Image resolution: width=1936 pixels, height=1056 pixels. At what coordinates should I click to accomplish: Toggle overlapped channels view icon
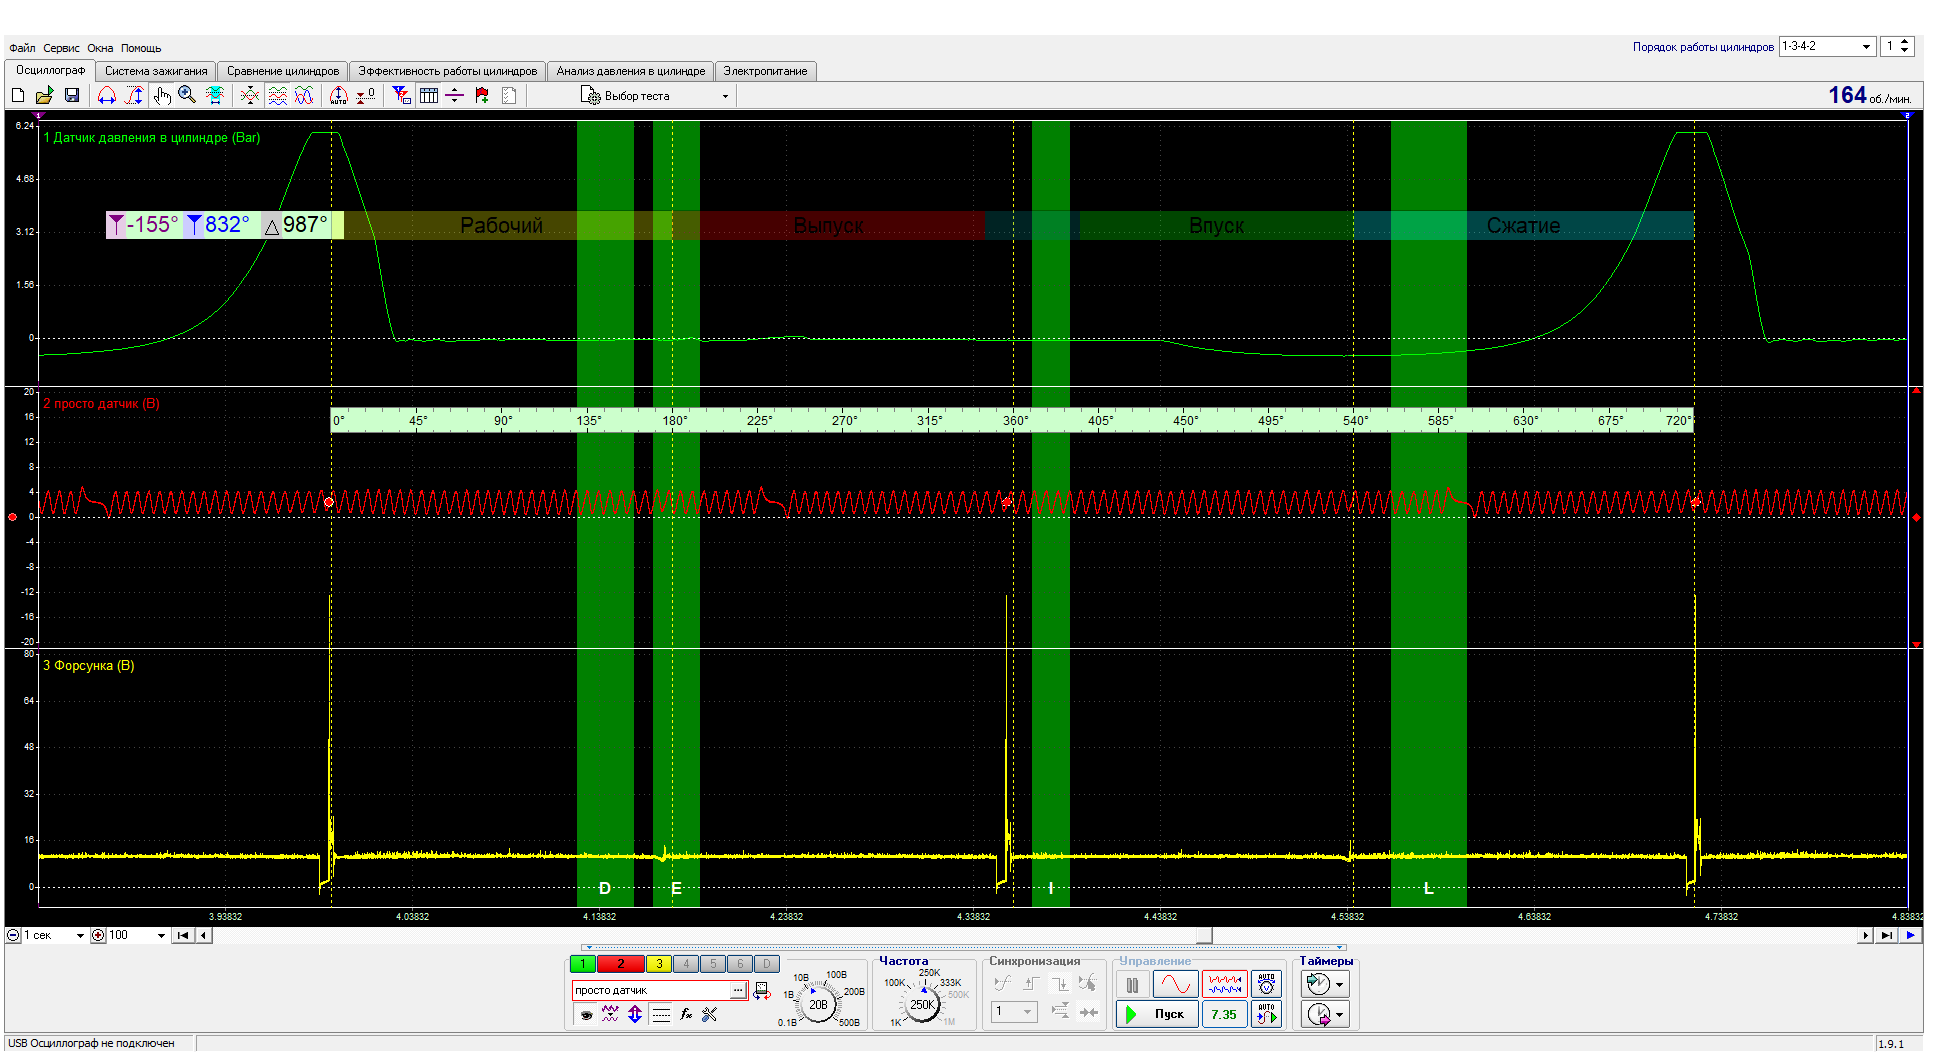click(304, 95)
